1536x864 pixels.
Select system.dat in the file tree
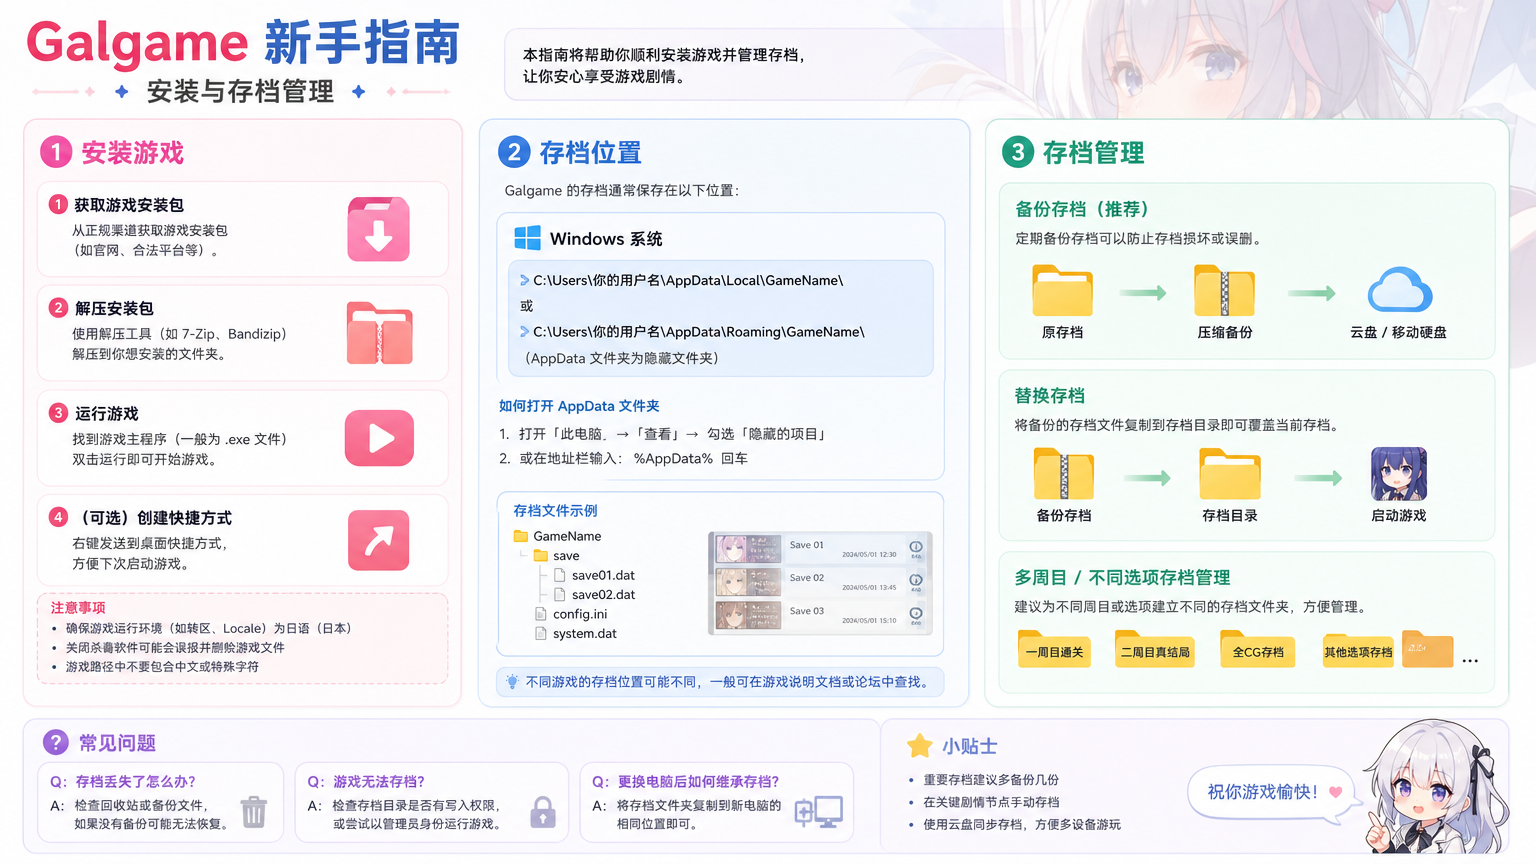(575, 633)
